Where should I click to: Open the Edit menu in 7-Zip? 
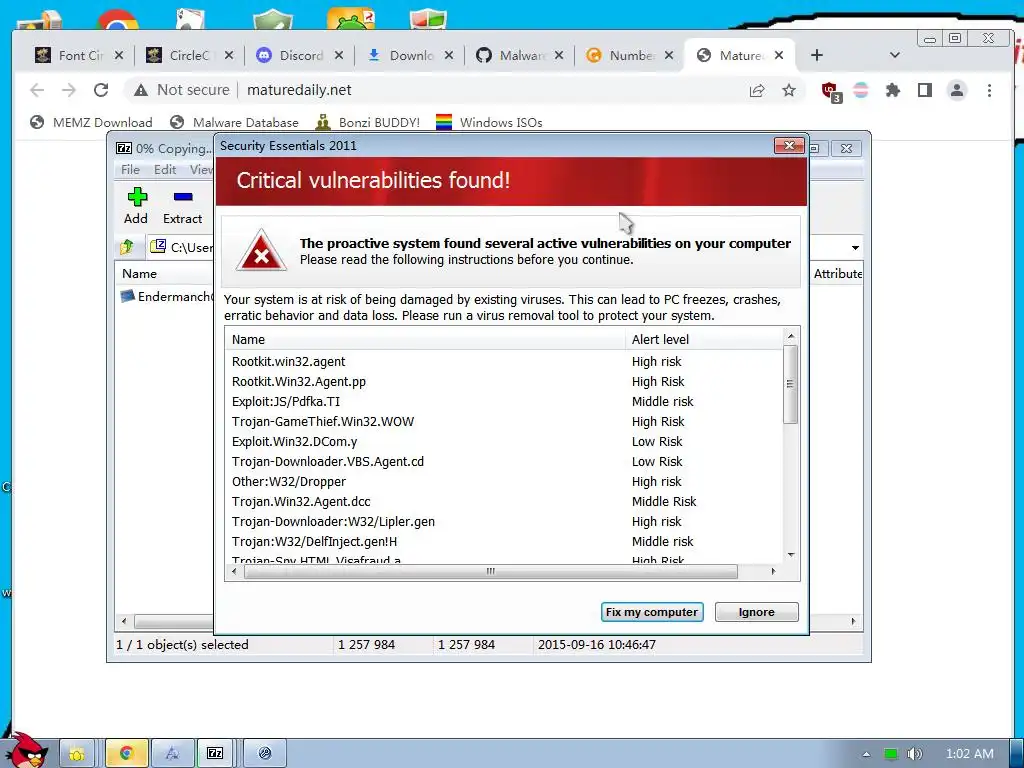(165, 170)
